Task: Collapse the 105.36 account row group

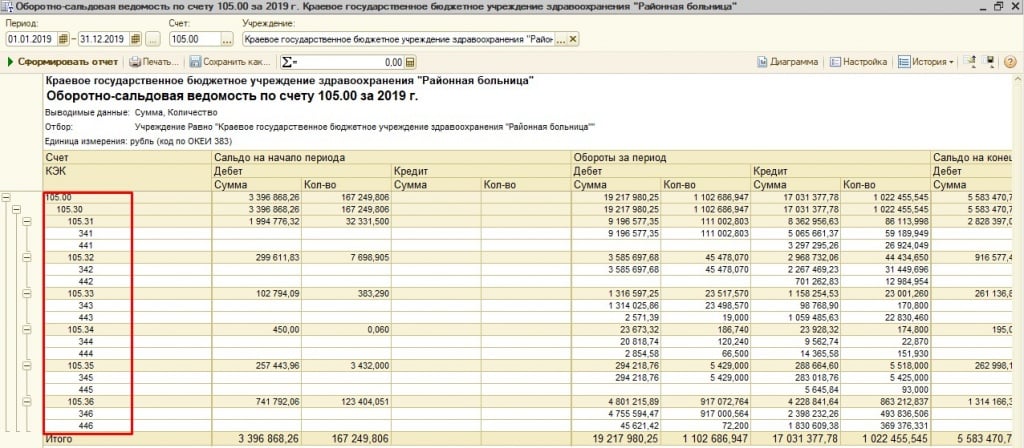Action: [x=26, y=401]
